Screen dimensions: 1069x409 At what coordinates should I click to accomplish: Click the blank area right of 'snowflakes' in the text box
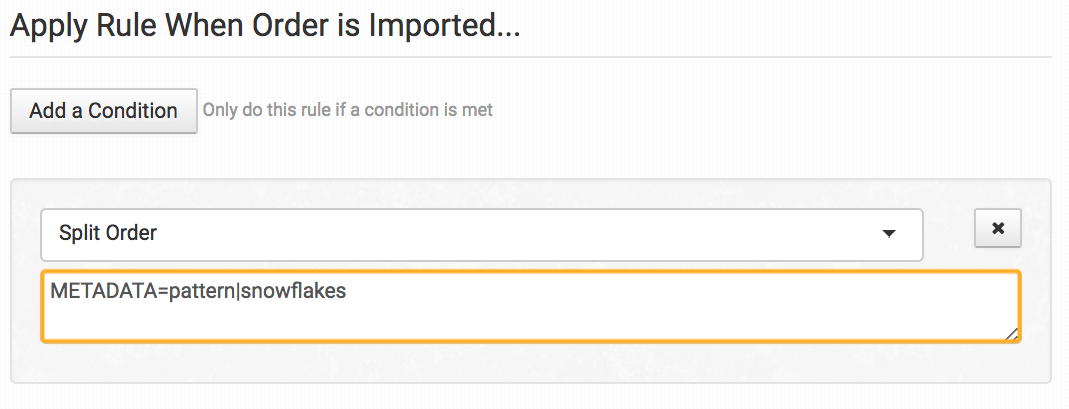point(680,292)
